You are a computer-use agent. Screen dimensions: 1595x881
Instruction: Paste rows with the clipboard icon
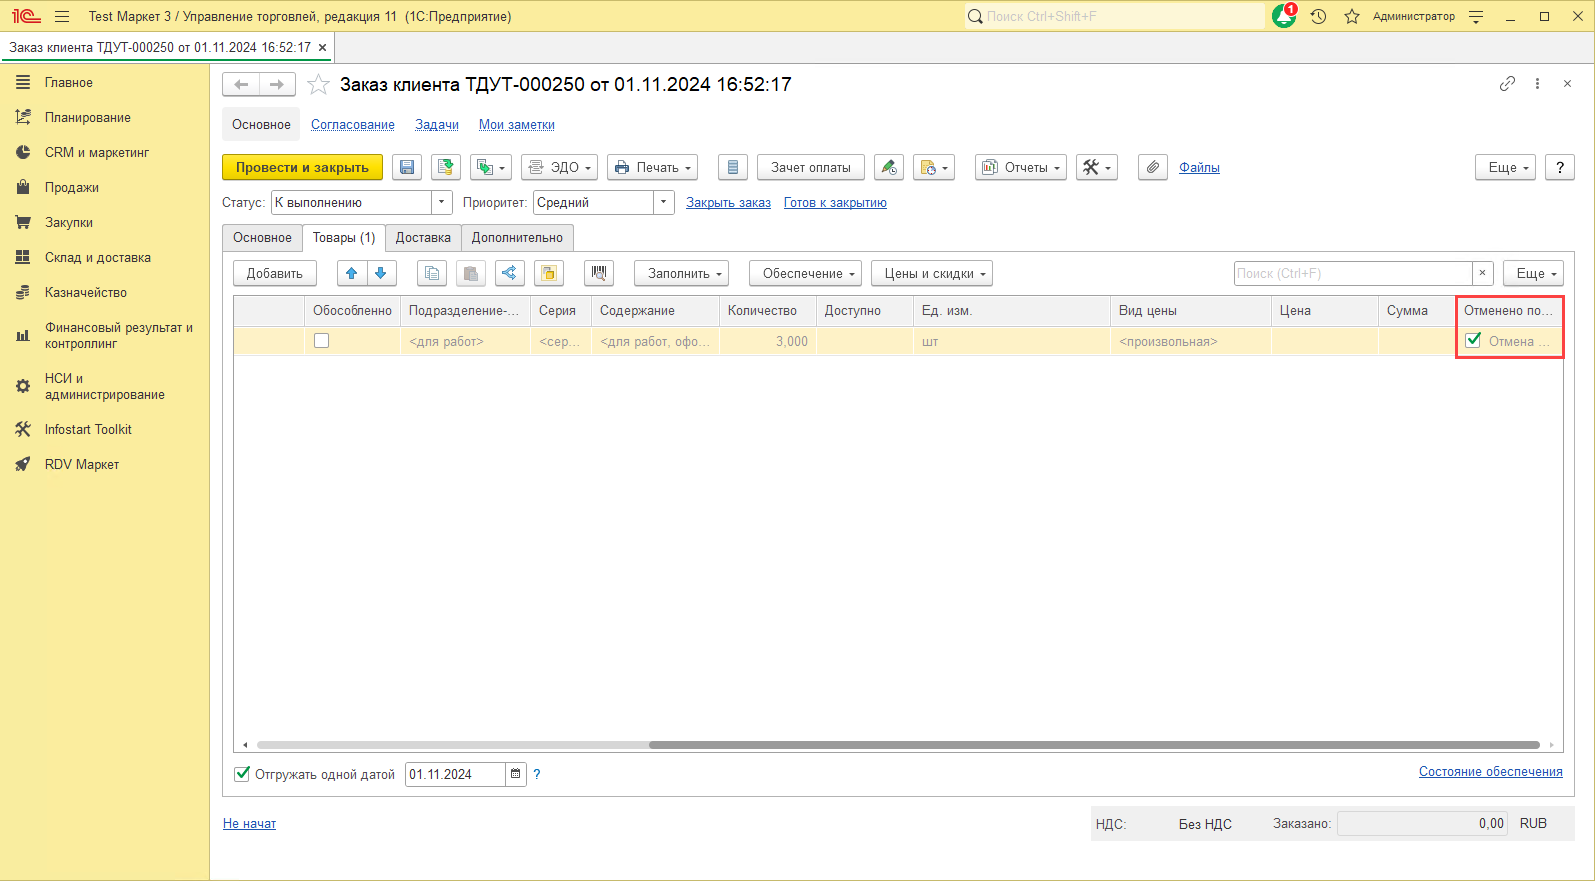471,274
